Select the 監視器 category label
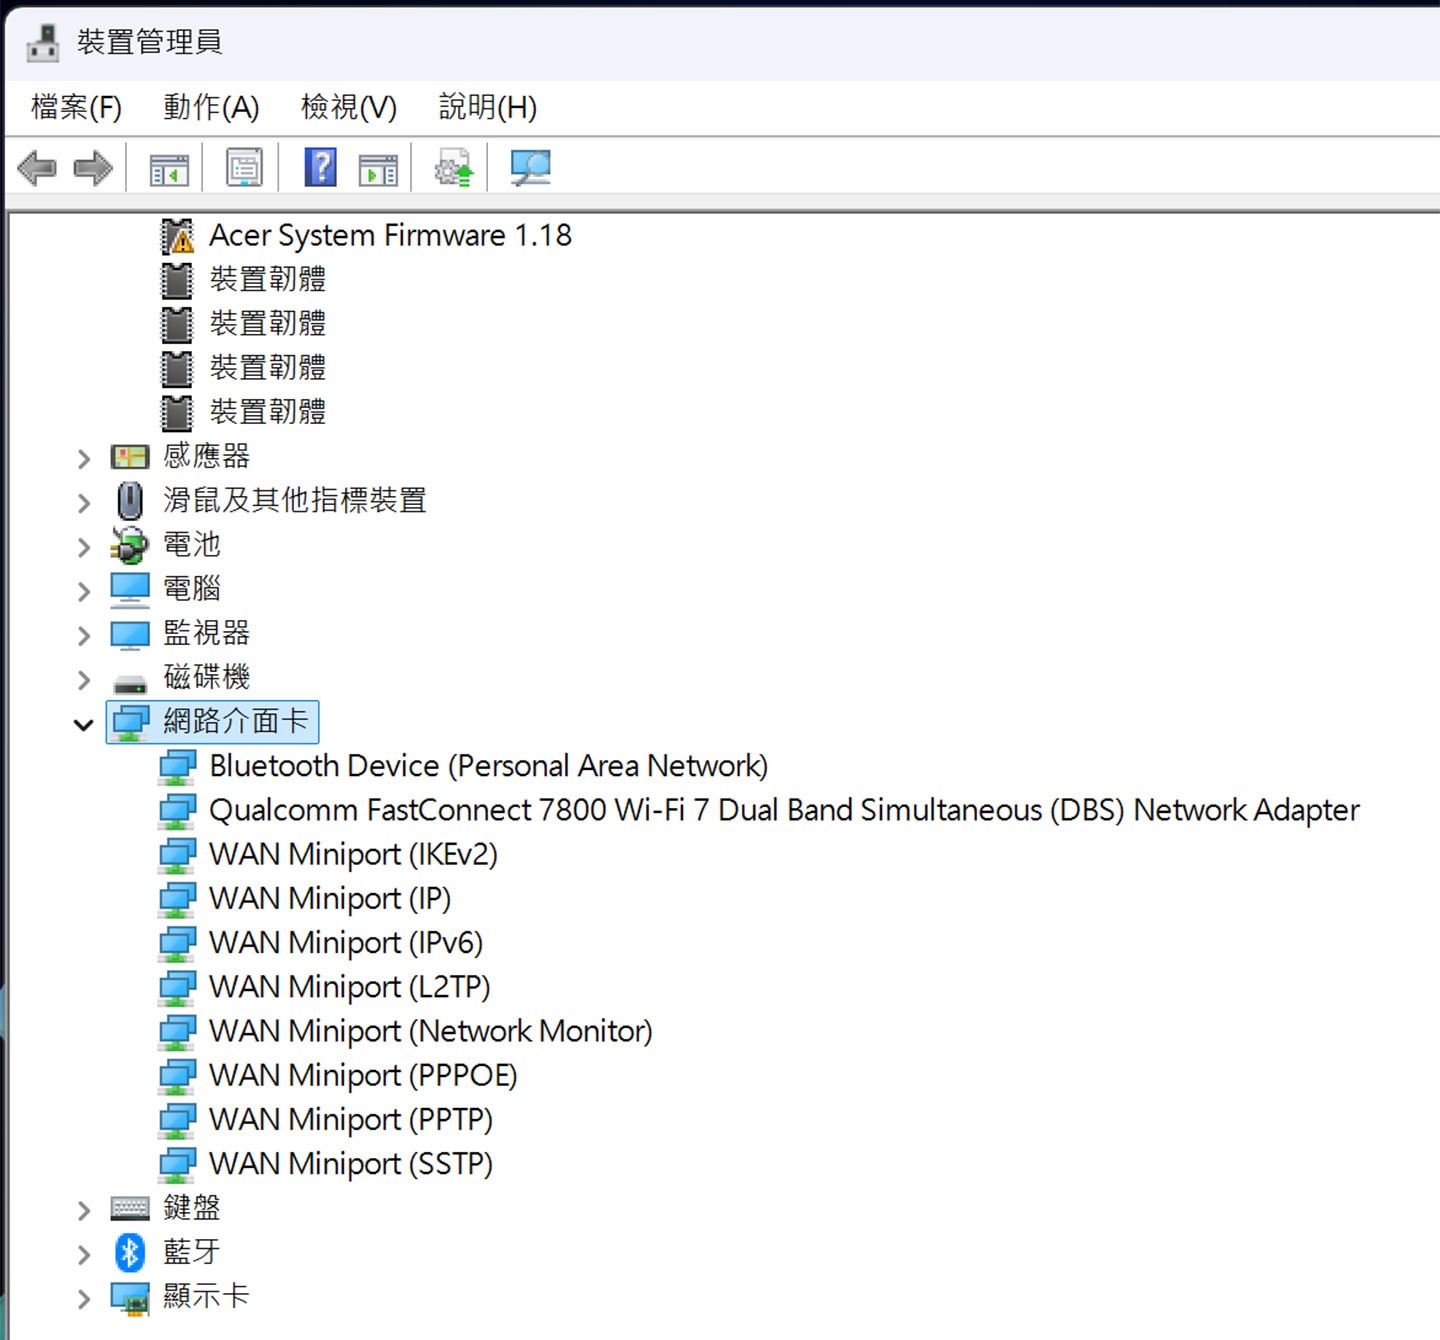Viewport: 1440px width, 1340px height. (206, 634)
